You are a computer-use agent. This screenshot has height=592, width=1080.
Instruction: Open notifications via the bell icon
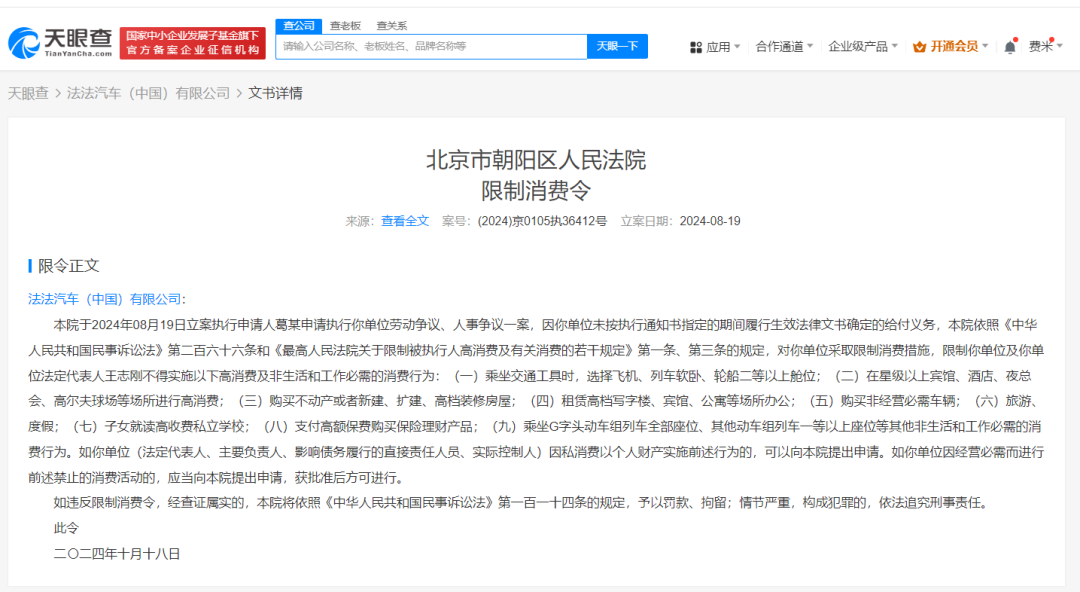[x=1010, y=47]
